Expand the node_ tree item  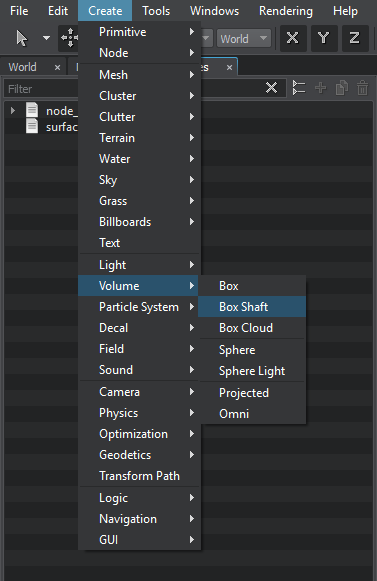coord(13,110)
